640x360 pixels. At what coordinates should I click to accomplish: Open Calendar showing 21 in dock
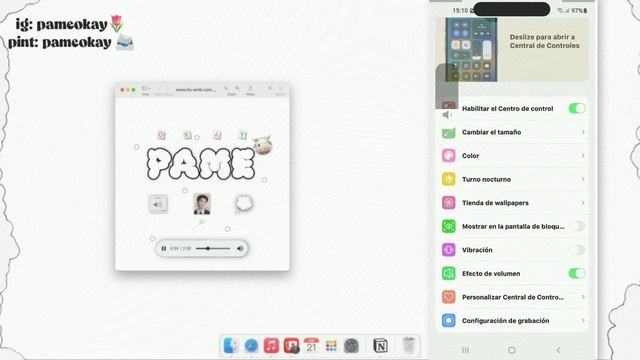(311, 346)
